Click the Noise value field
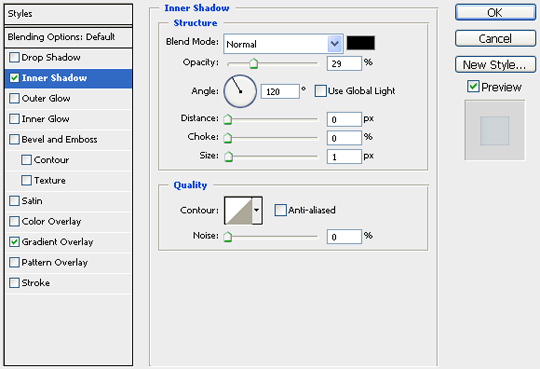Viewport: 540px width, 369px height. (344, 237)
